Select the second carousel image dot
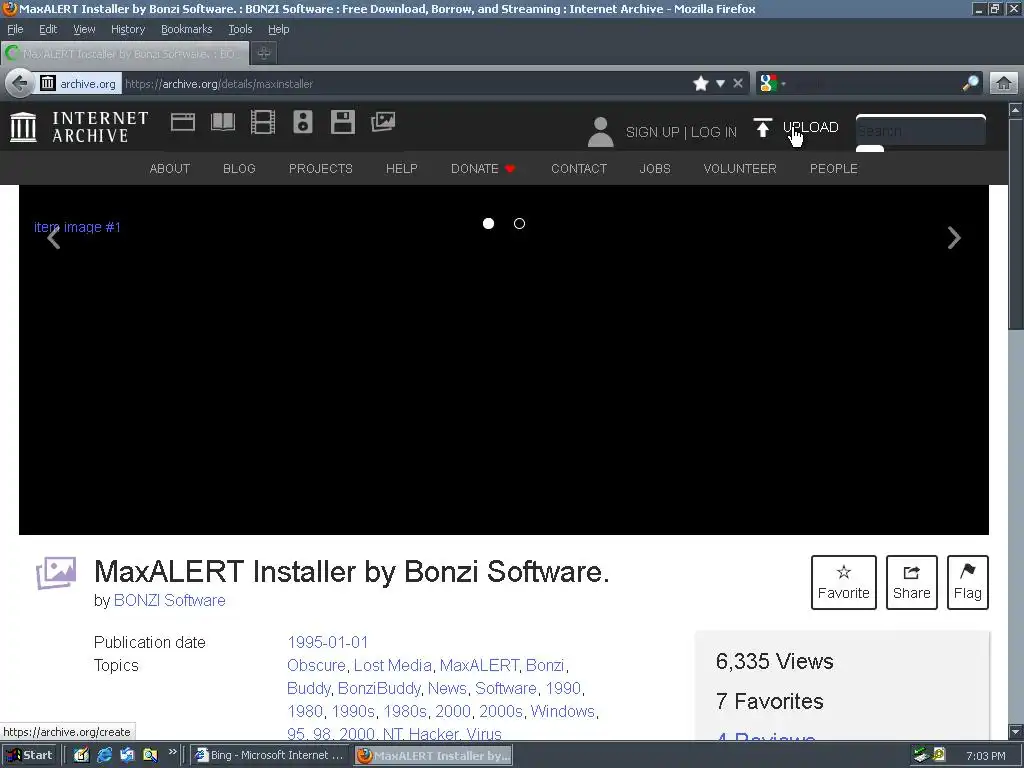Image resolution: width=1024 pixels, height=768 pixels. [519, 223]
